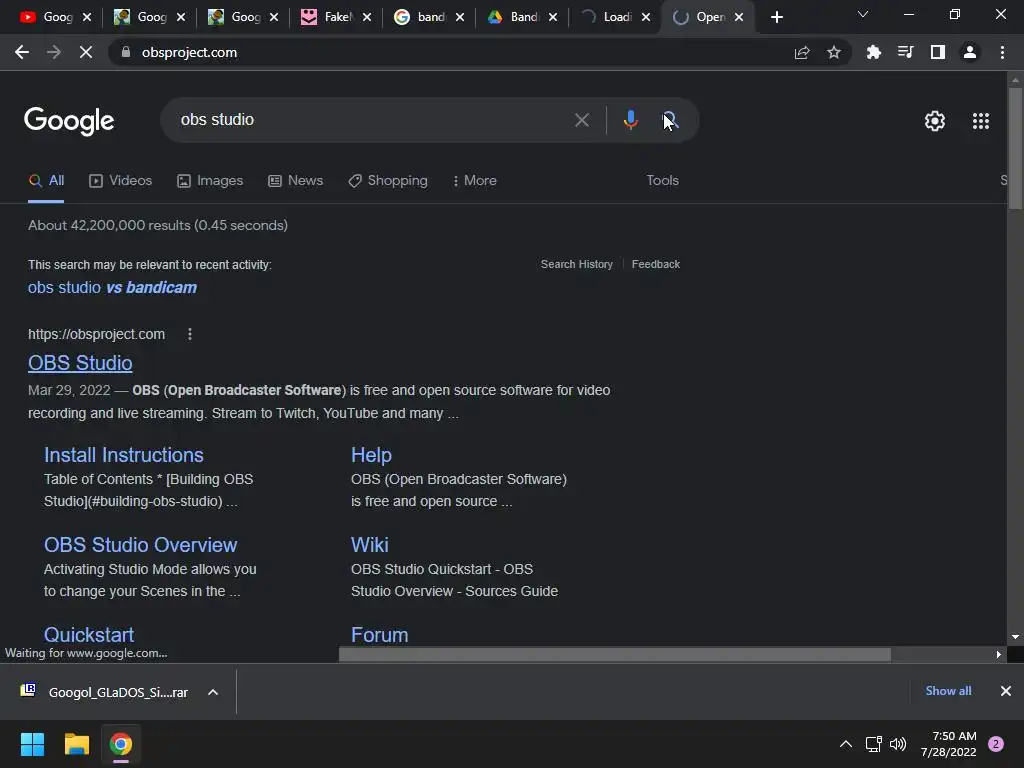
Task: Open the Extensions puzzle icon
Action: tap(873, 52)
